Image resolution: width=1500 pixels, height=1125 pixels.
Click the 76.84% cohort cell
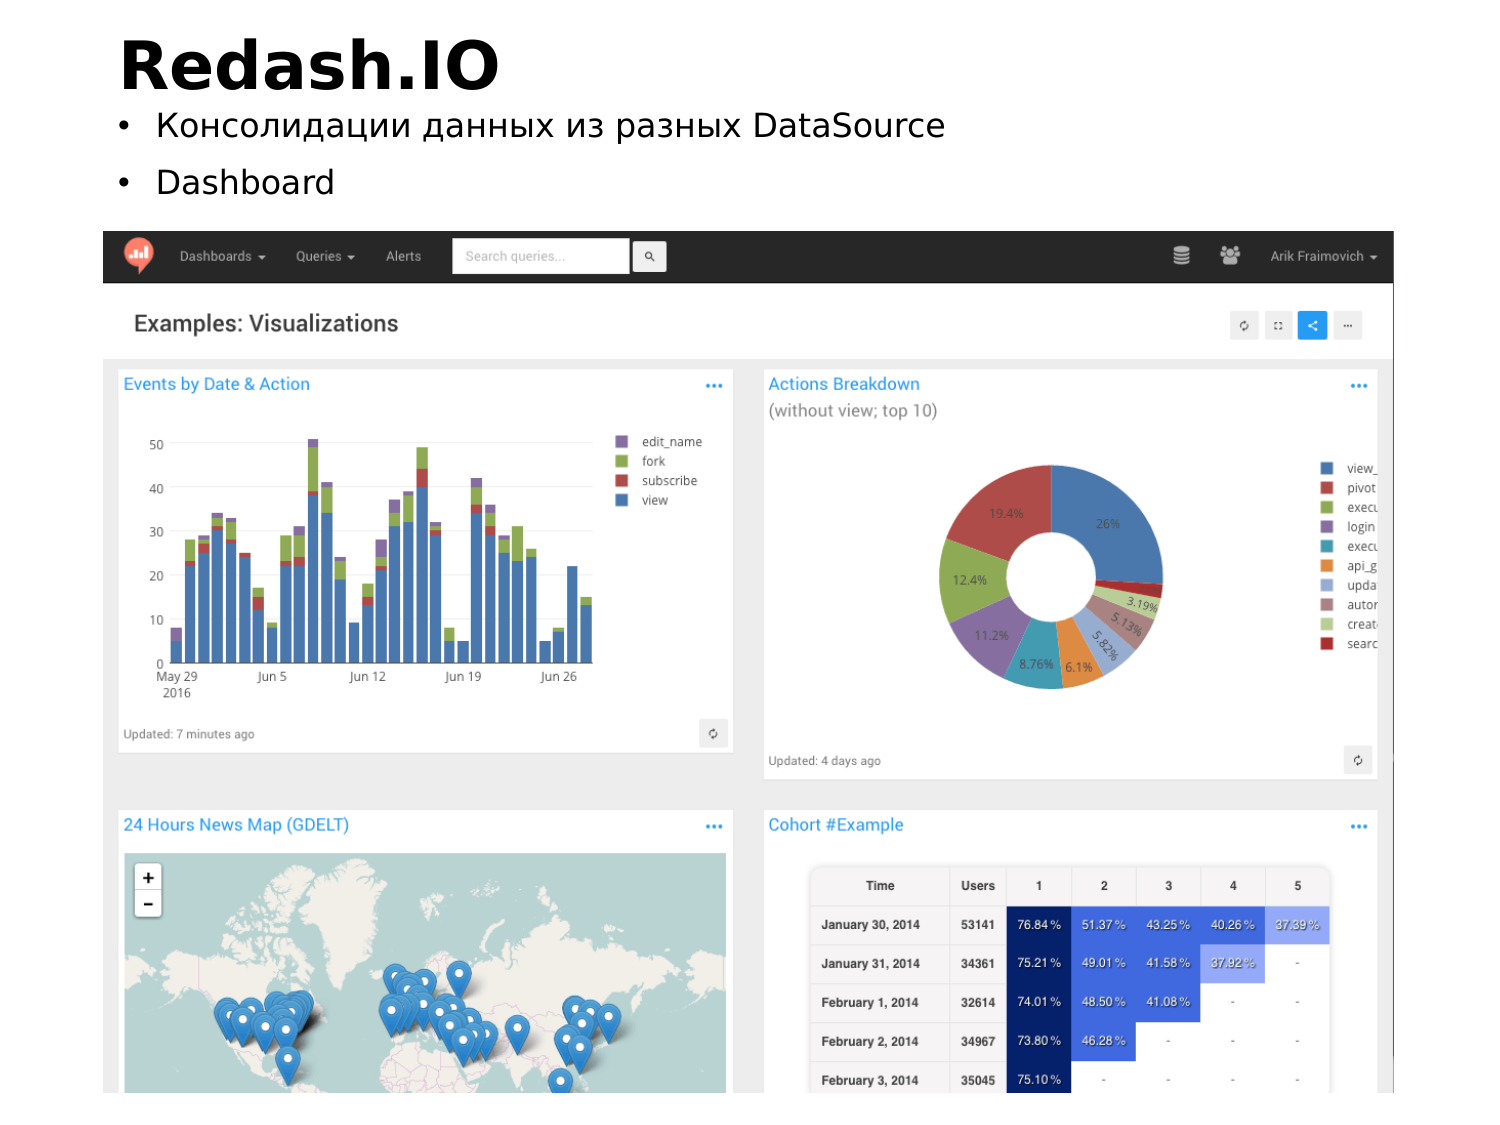(x=1039, y=925)
